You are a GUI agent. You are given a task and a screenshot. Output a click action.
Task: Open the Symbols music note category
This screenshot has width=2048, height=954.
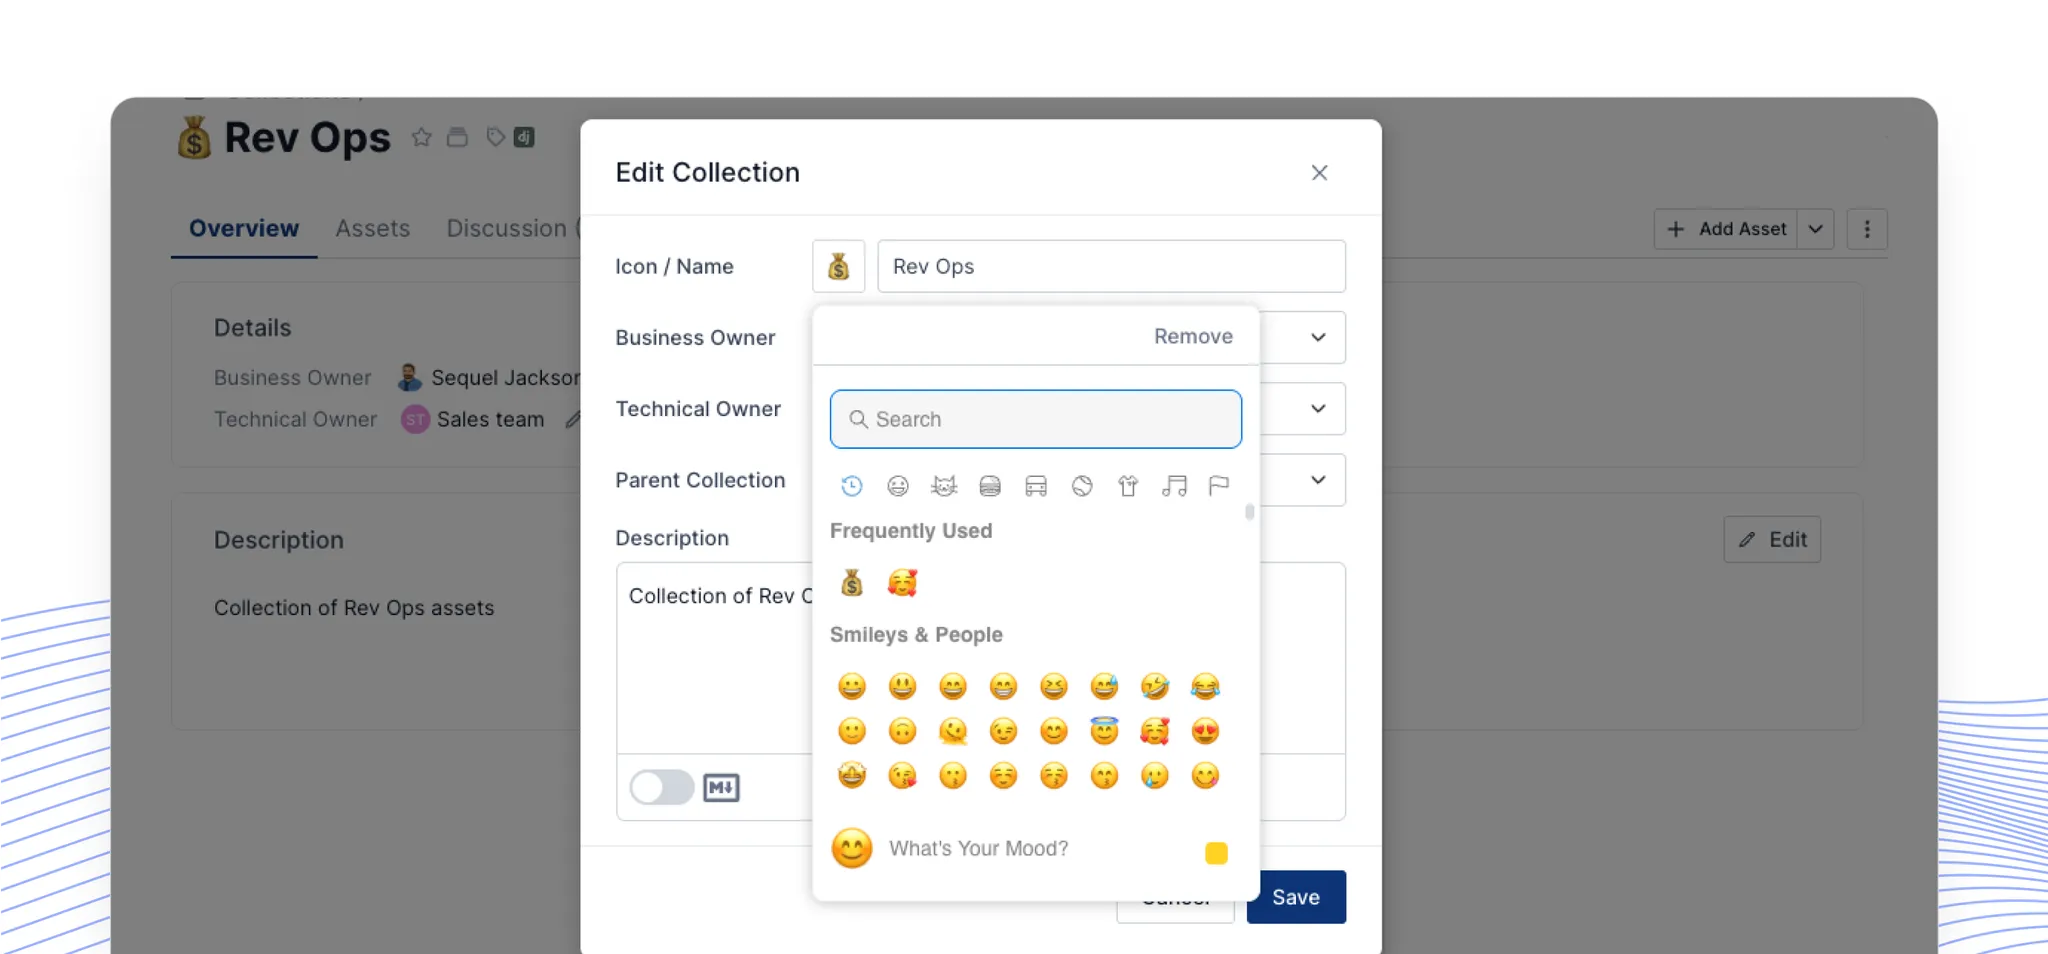click(1174, 486)
